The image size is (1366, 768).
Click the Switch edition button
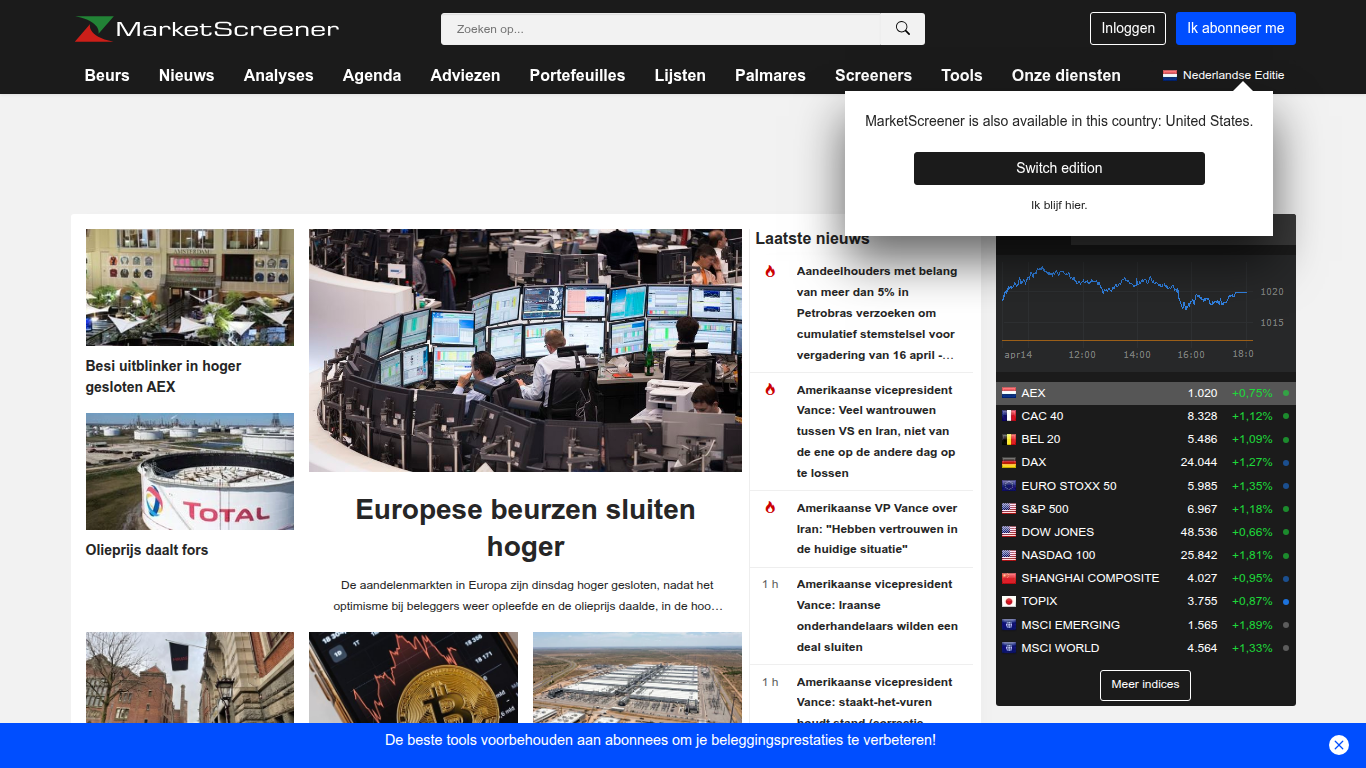click(1059, 168)
